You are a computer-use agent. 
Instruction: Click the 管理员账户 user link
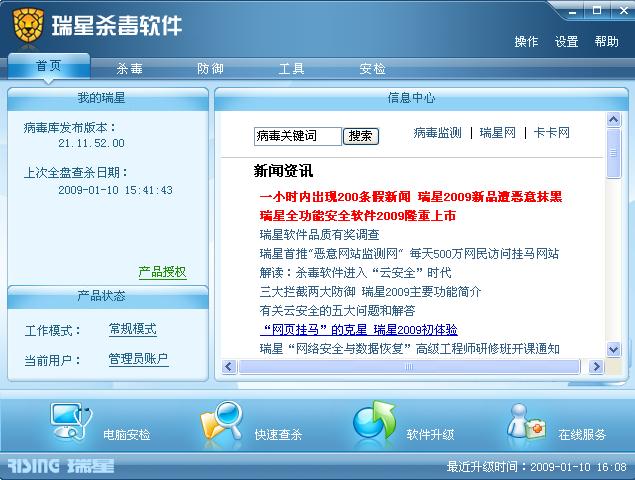(x=139, y=359)
